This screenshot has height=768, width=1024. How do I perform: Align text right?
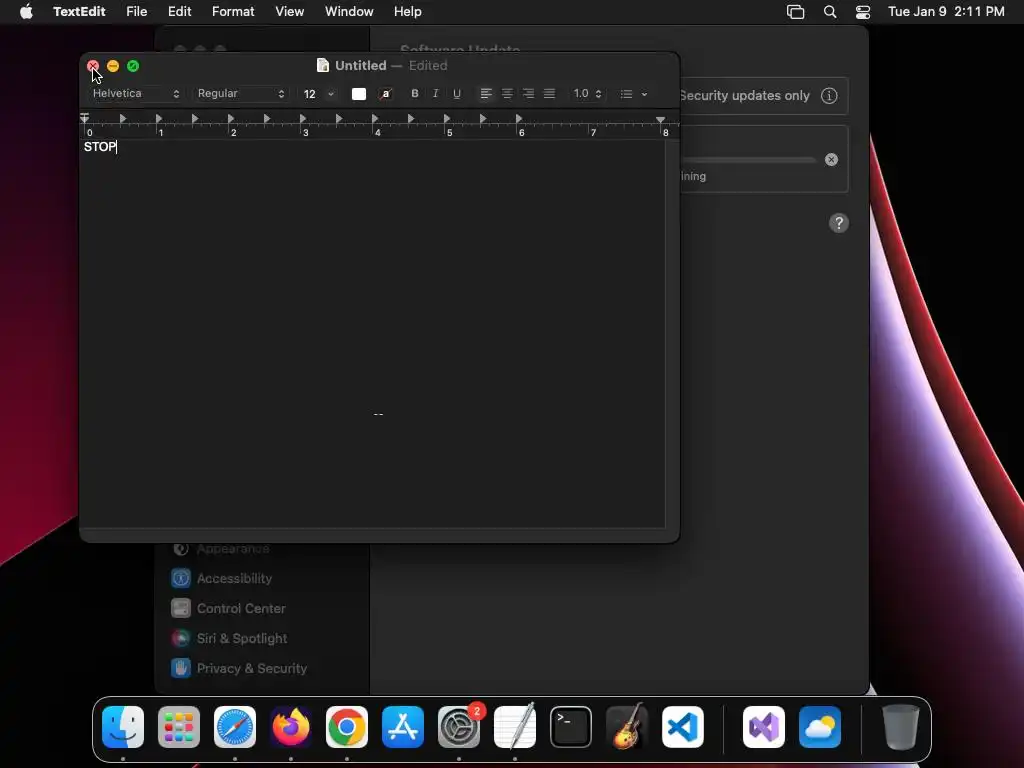[x=528, y=93]
